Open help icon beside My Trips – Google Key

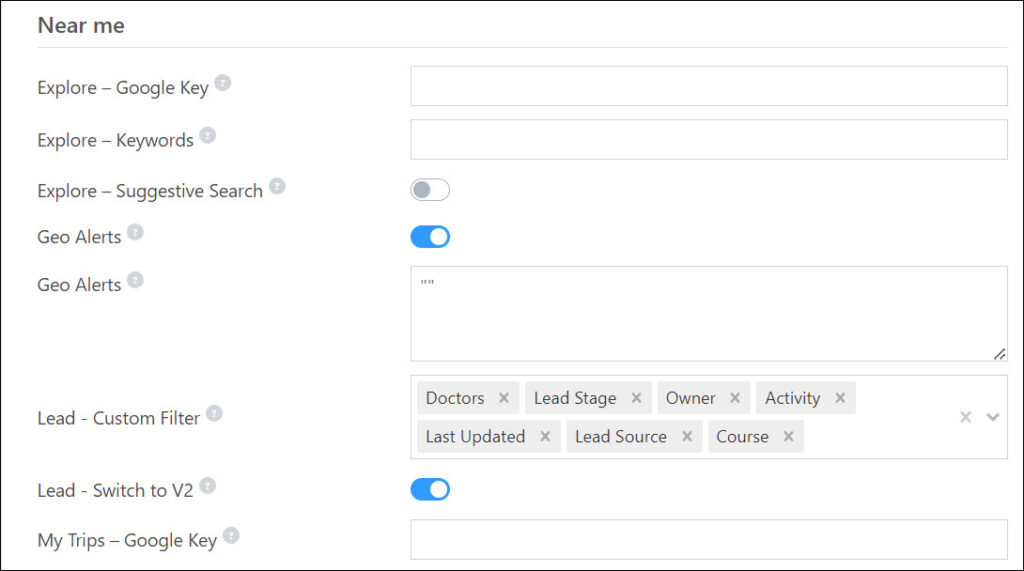[231, 536]
